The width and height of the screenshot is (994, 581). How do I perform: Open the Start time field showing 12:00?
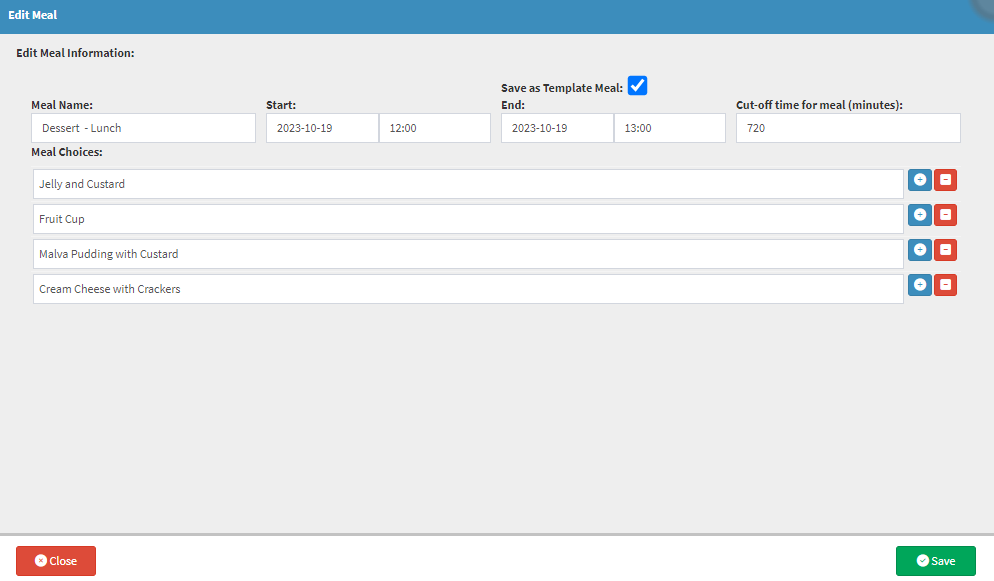pyautogui.click(x=434, y=128)
